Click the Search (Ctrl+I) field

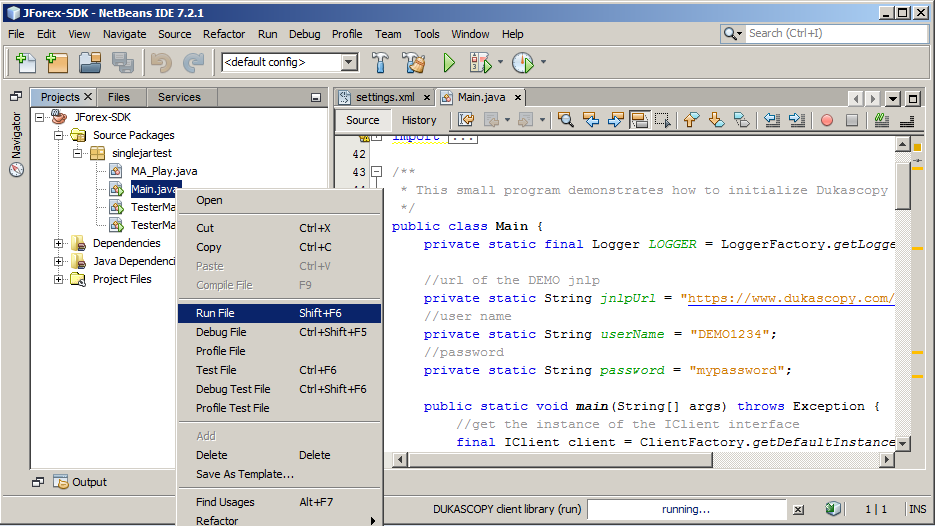[x=836, y=33]
